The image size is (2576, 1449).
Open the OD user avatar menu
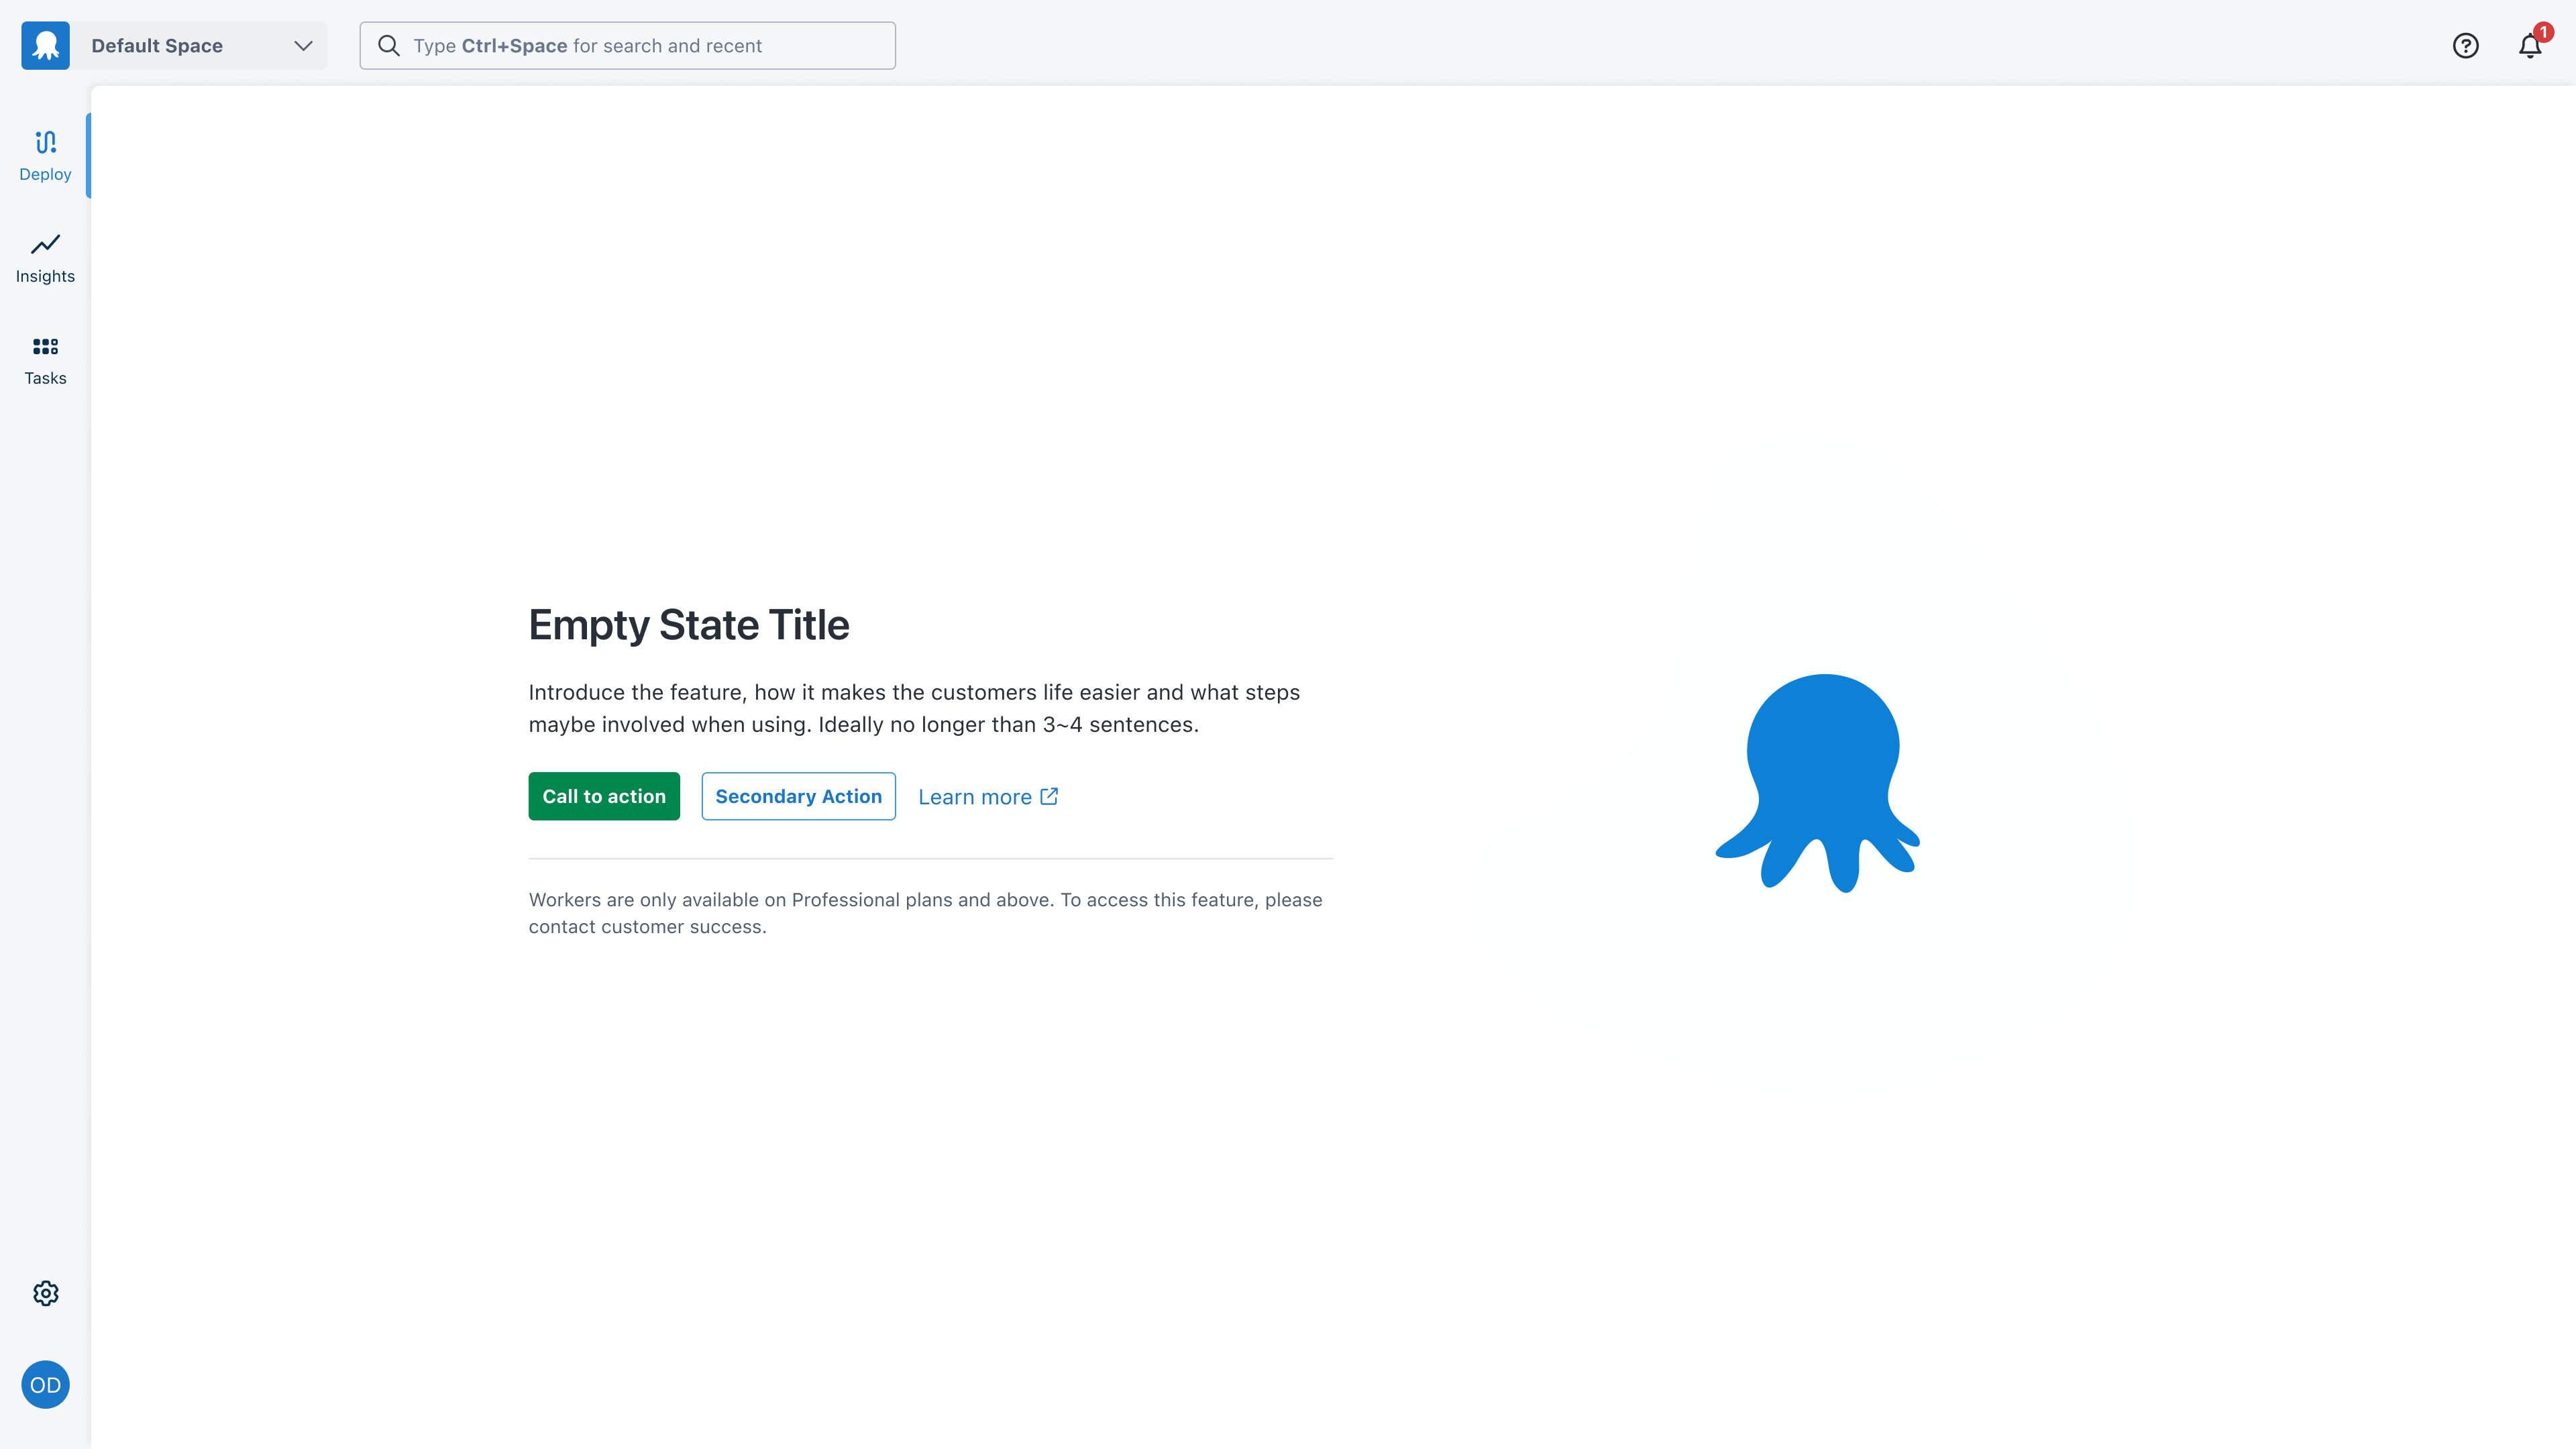pyautogui.click(x=45, y=1385)
